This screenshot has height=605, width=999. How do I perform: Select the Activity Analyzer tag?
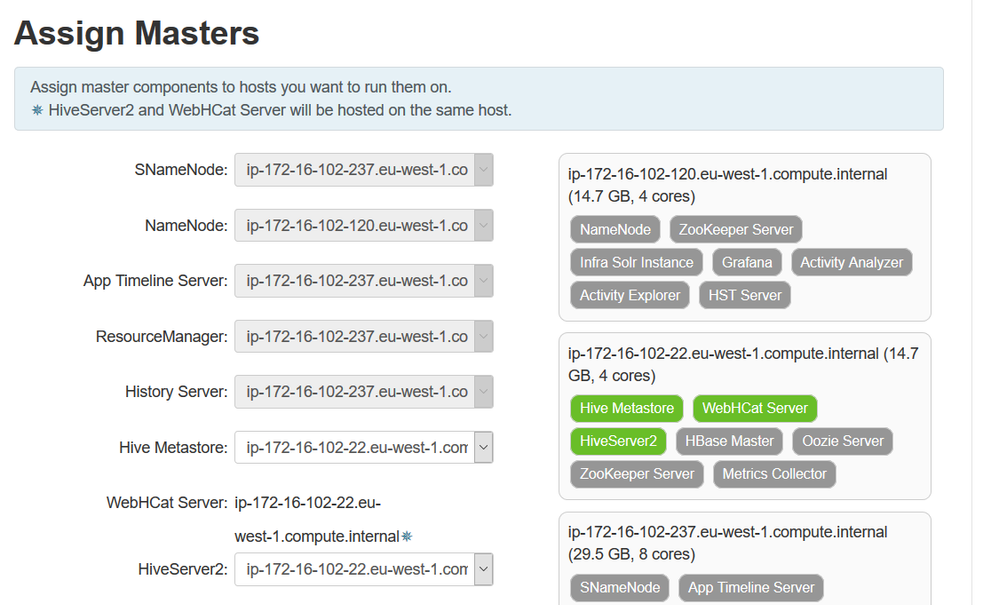coord(851,263)
